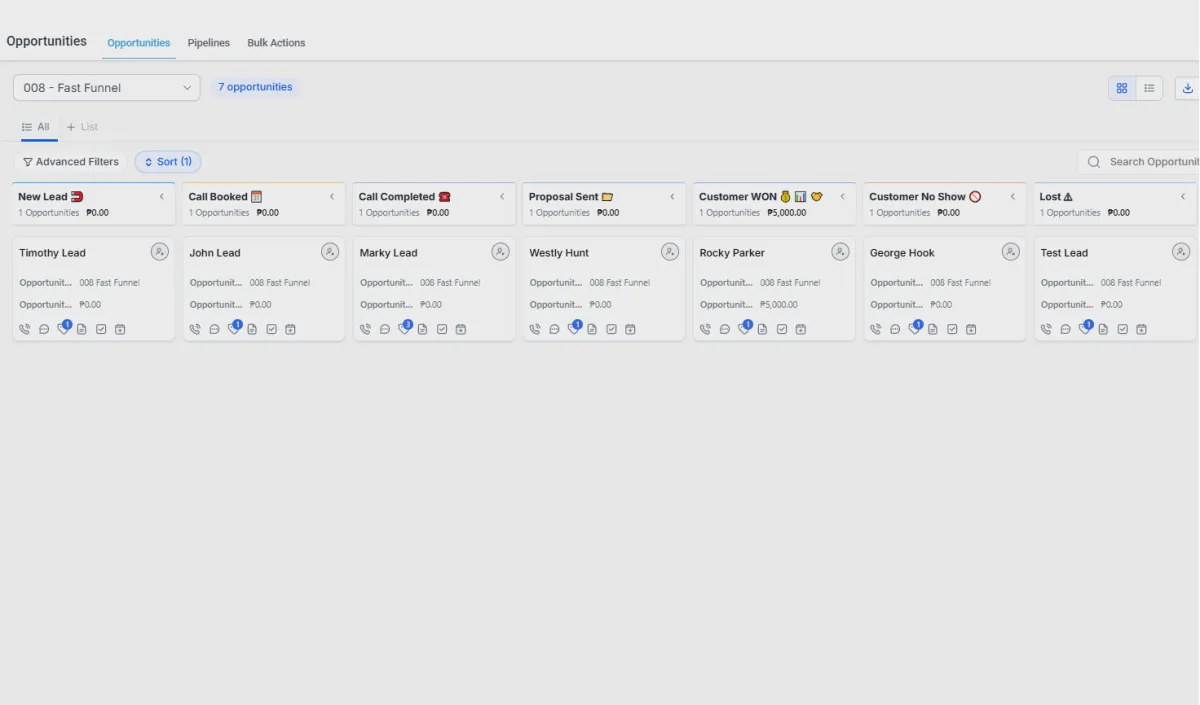Click the tags icon on Marky Lead card
This screenshot has width=1200, height=705.
pyautogui.click(x=404, y=329)
